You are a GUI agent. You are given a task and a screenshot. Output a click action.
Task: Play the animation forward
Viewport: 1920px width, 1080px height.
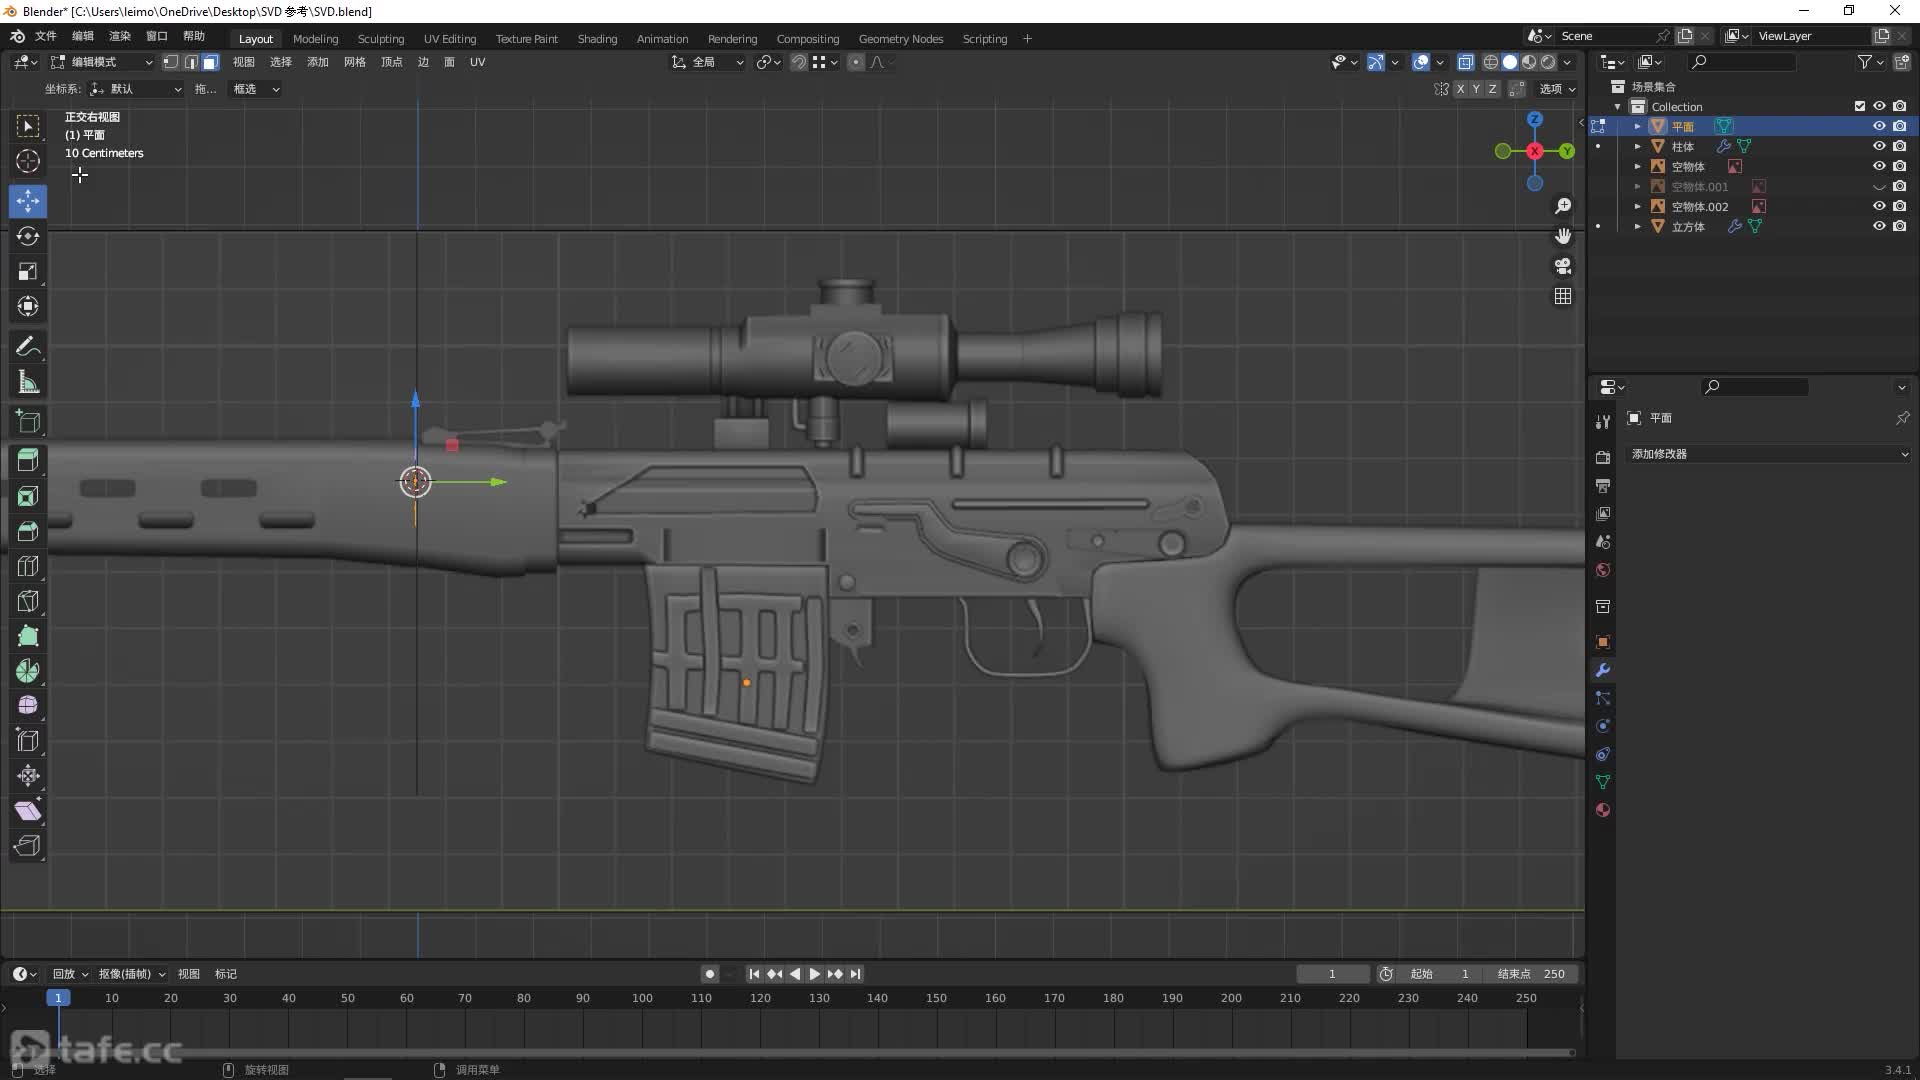tap(815, 974)
